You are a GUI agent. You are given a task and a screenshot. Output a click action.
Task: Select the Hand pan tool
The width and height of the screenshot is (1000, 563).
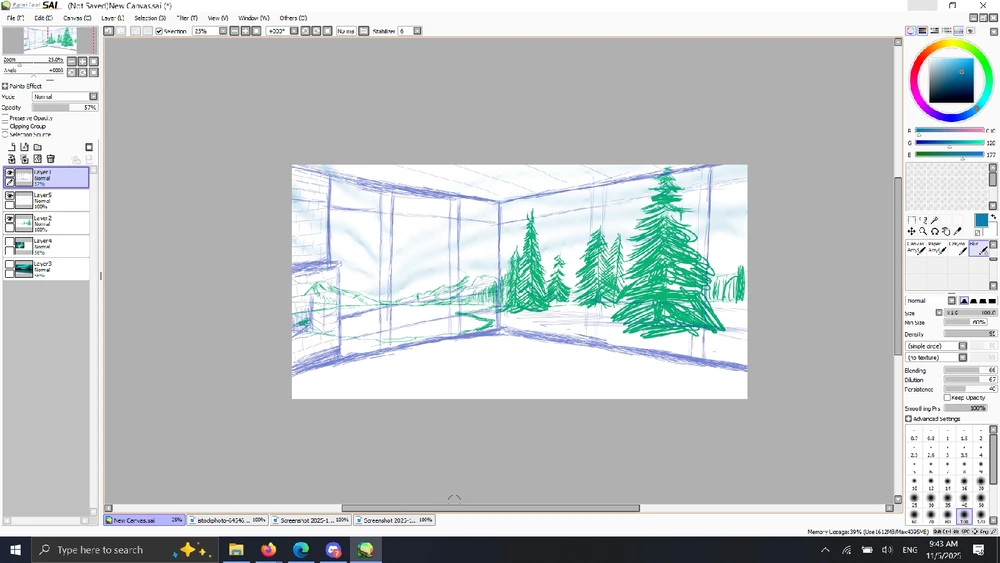pyautogui.click(x=946, y=231)
